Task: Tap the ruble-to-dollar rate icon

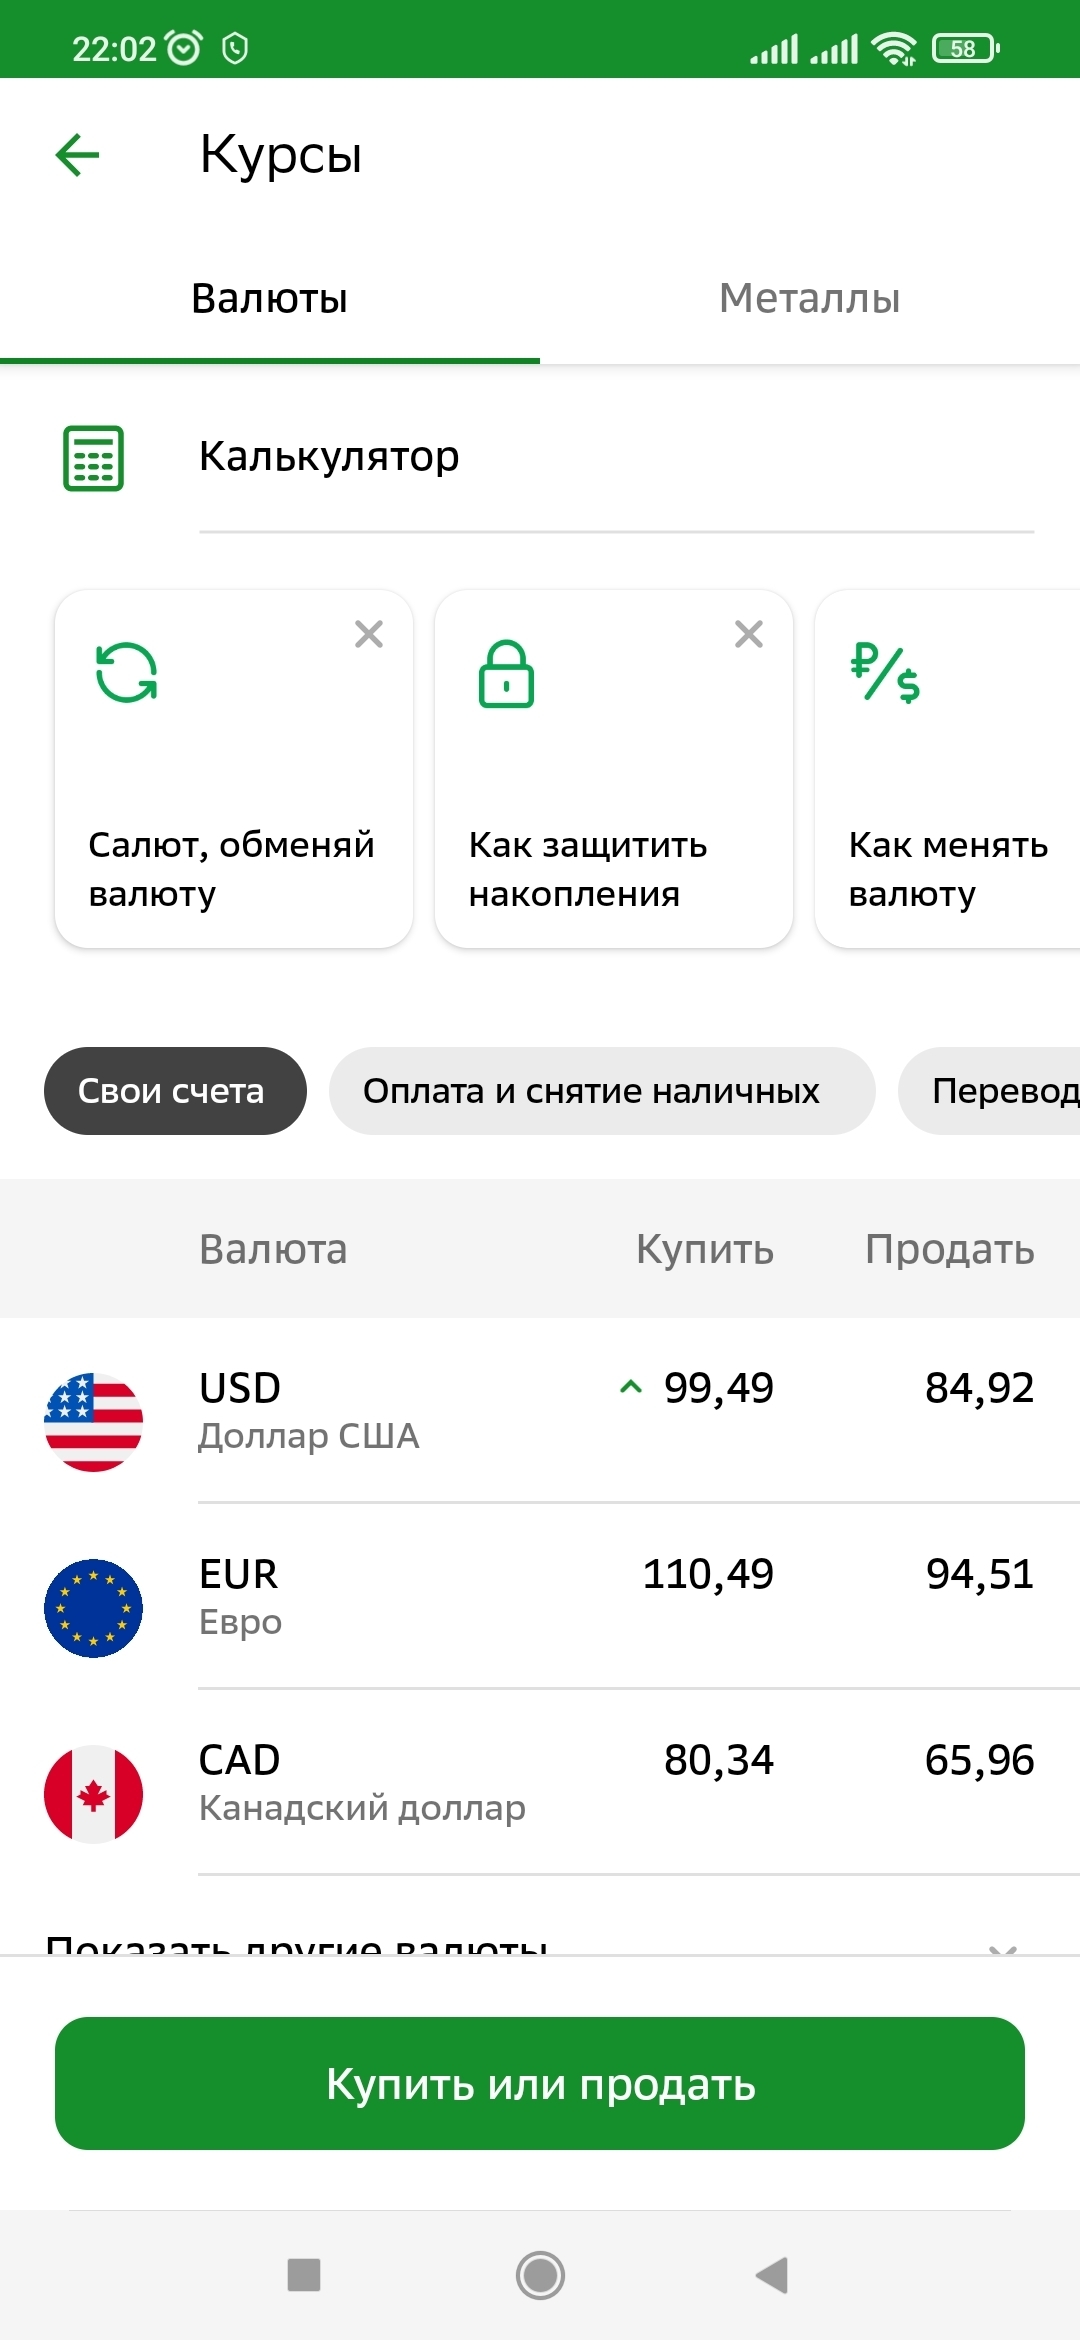Action: pos(885,674)
